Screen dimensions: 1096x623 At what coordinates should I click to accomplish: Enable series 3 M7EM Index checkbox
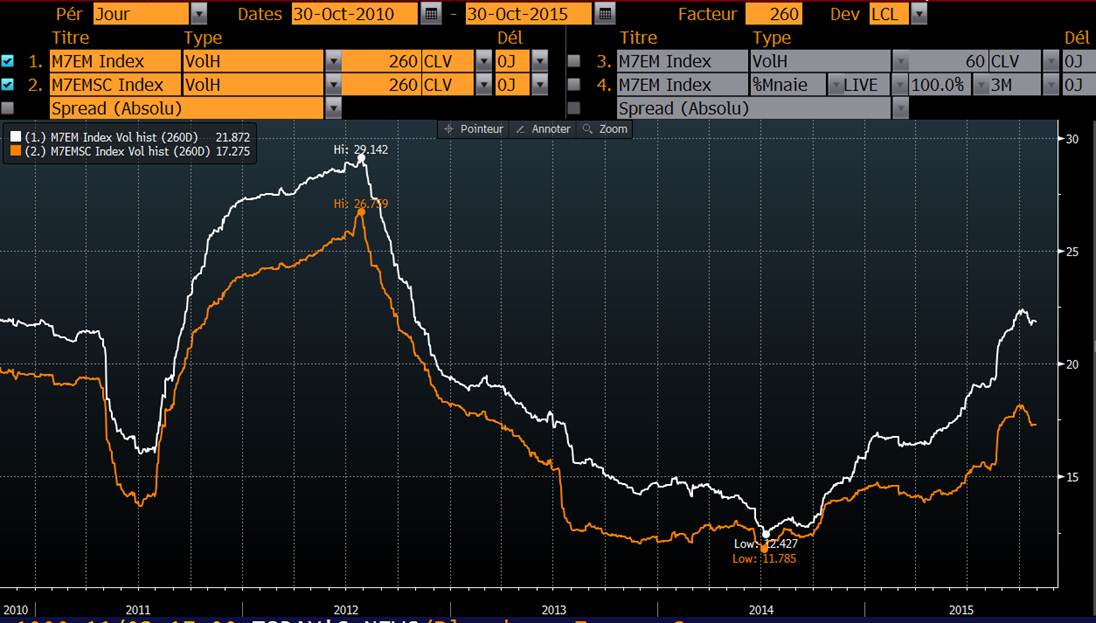(x=574, y=61)
